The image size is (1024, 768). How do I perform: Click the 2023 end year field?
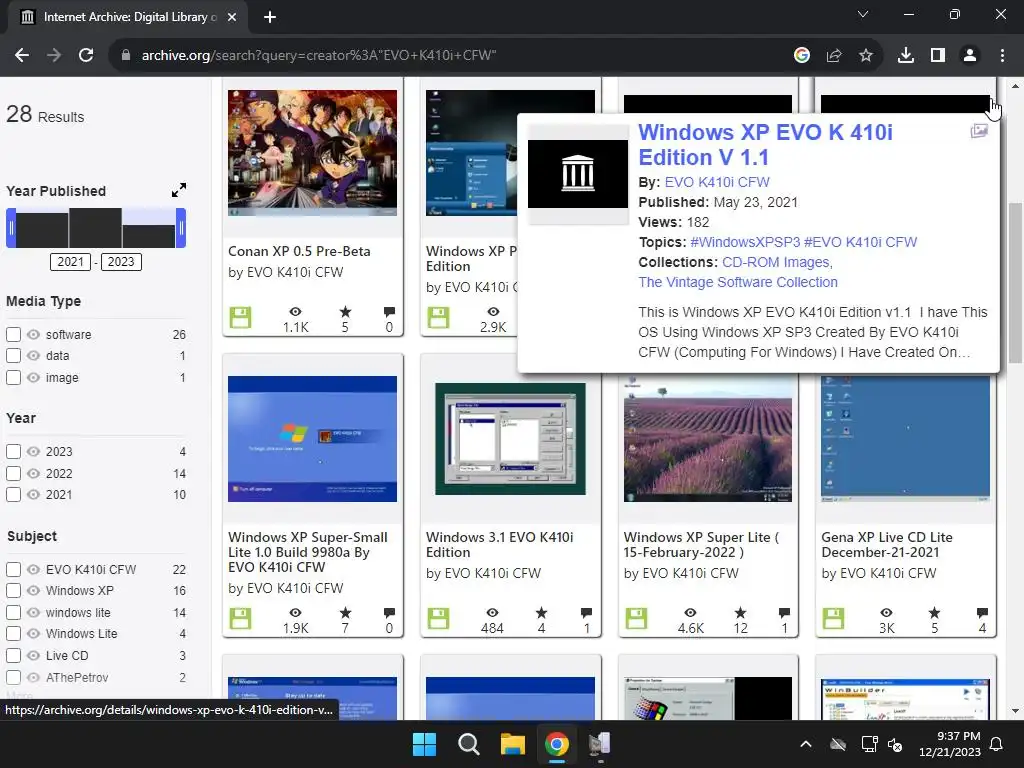click(x=121, y=262)
